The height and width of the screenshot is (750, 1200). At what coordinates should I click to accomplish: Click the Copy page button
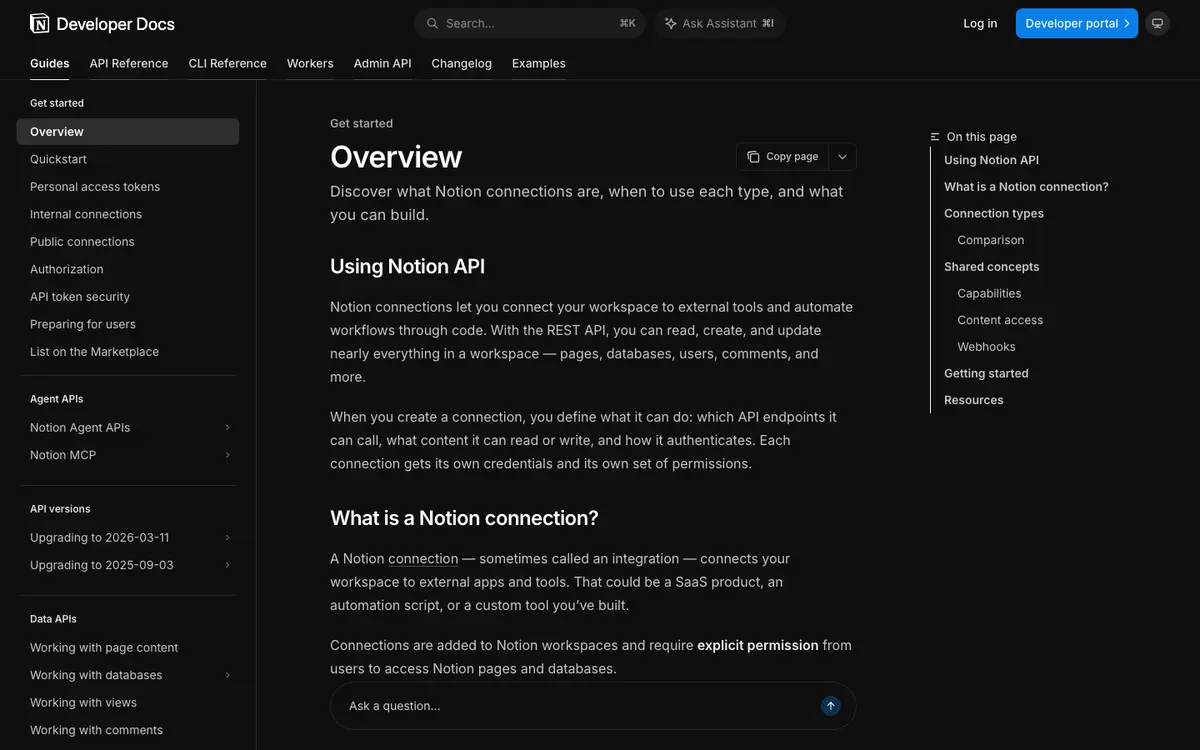pos(783,157)
